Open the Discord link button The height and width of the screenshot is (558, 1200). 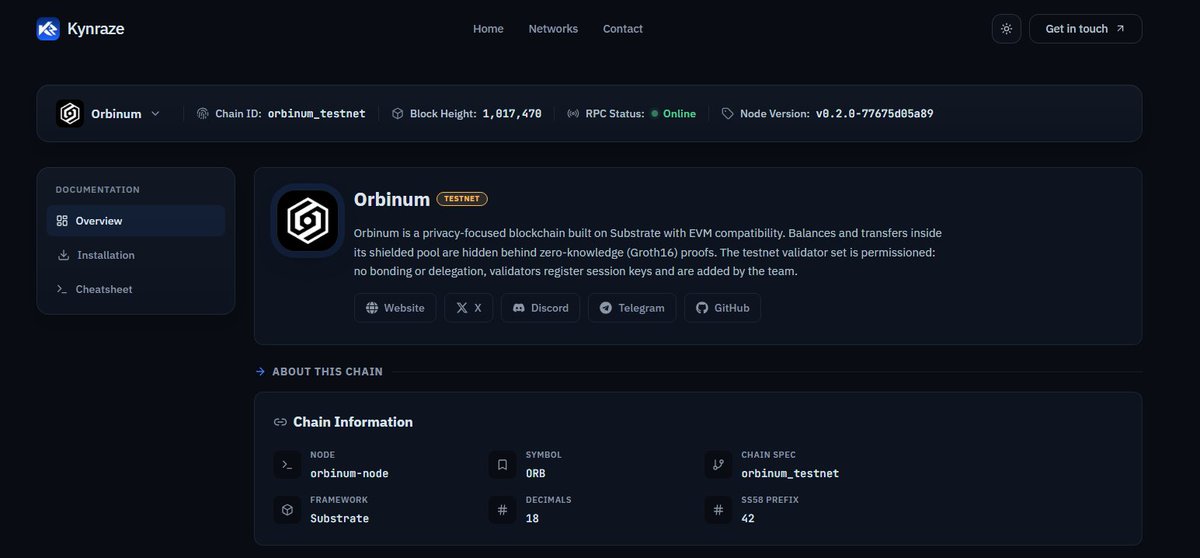point(541,308)
